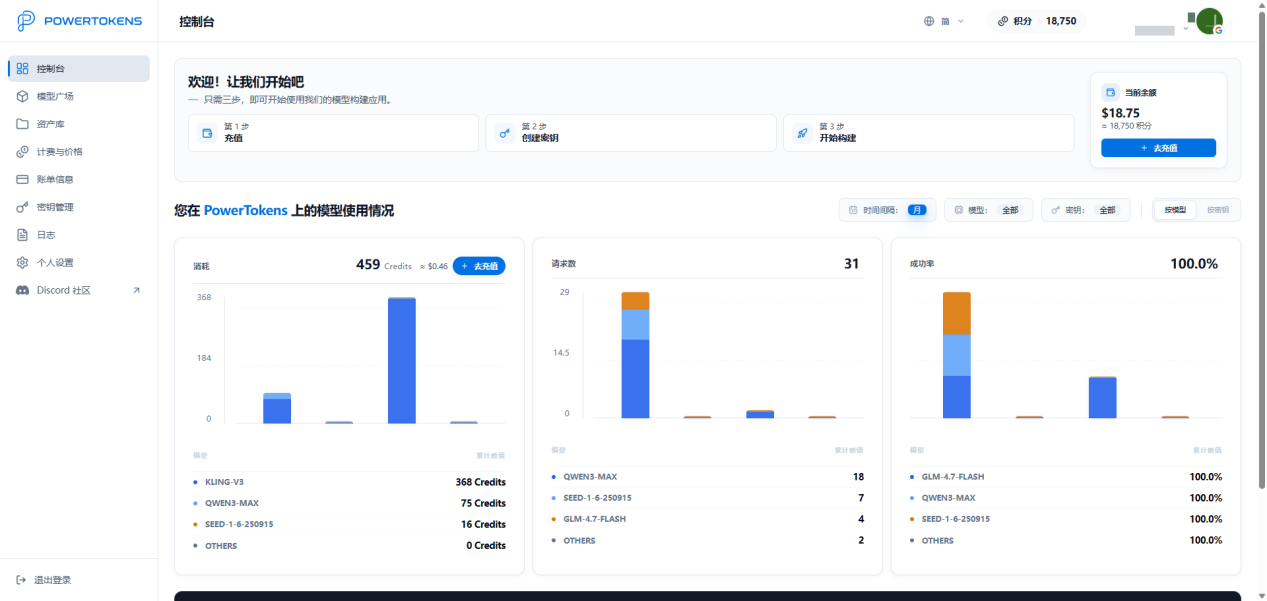Click 退出登录 to log out
1267x601 pixels.
[x=44, y=580]
